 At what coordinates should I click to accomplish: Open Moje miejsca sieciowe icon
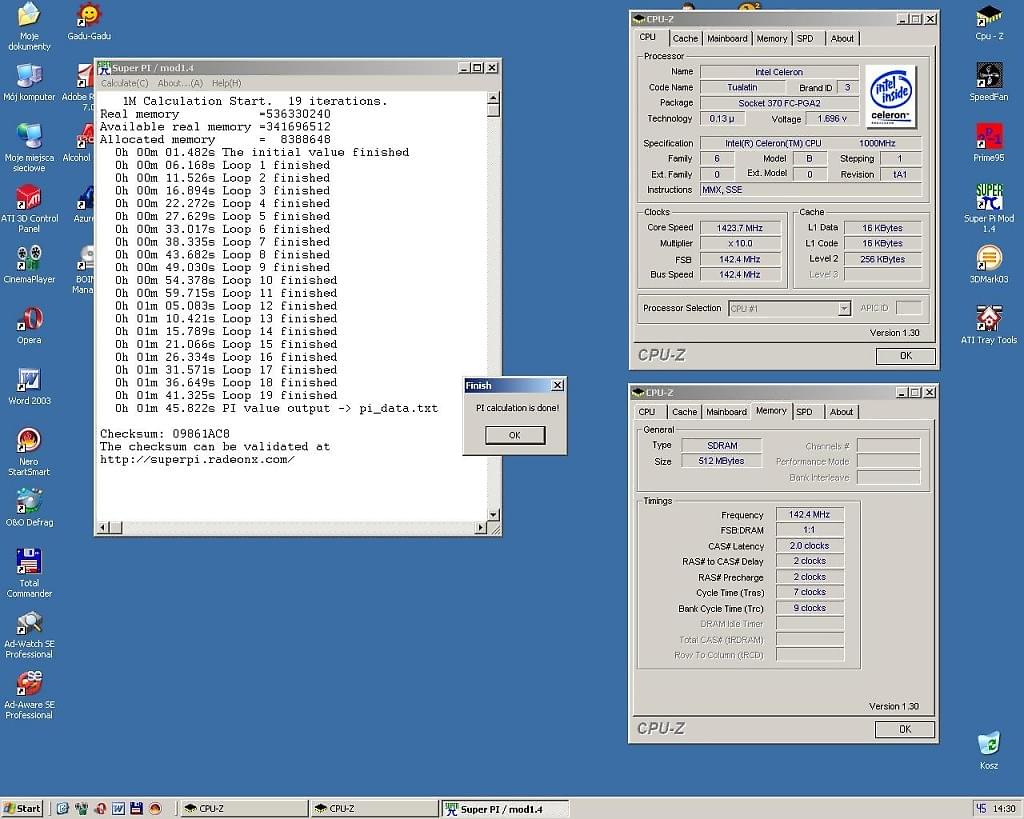point(29,148)
